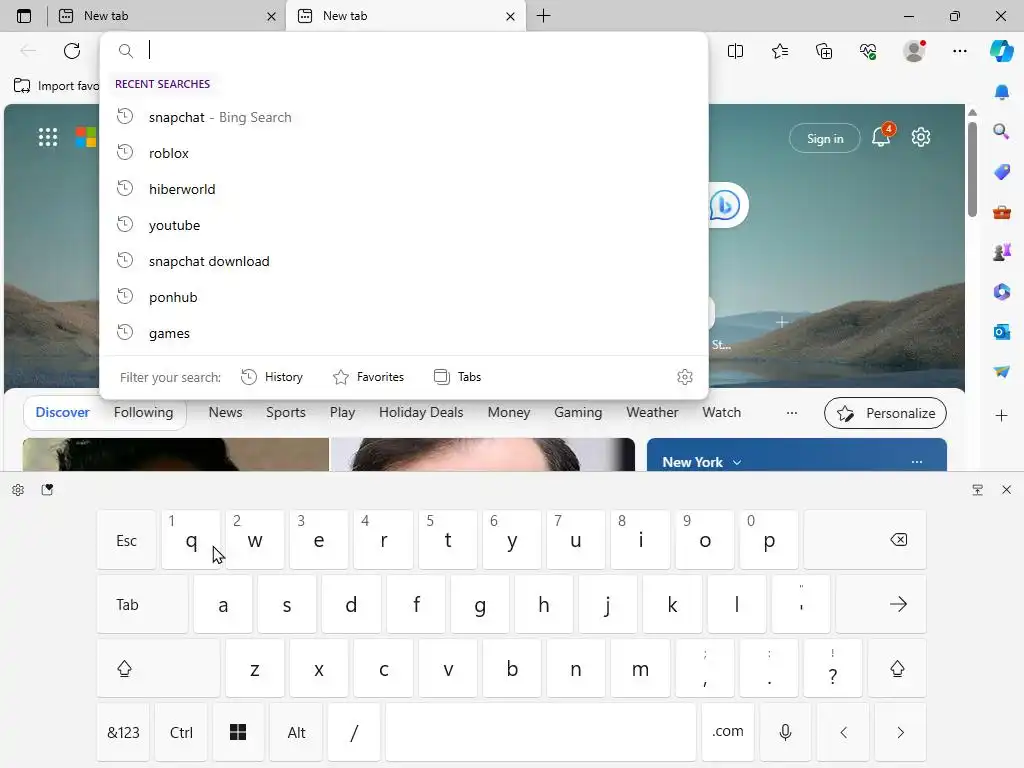Screen dimensions: 1024x768
Task: Close the touch keyboard panel
Action: pos(1006,490)
